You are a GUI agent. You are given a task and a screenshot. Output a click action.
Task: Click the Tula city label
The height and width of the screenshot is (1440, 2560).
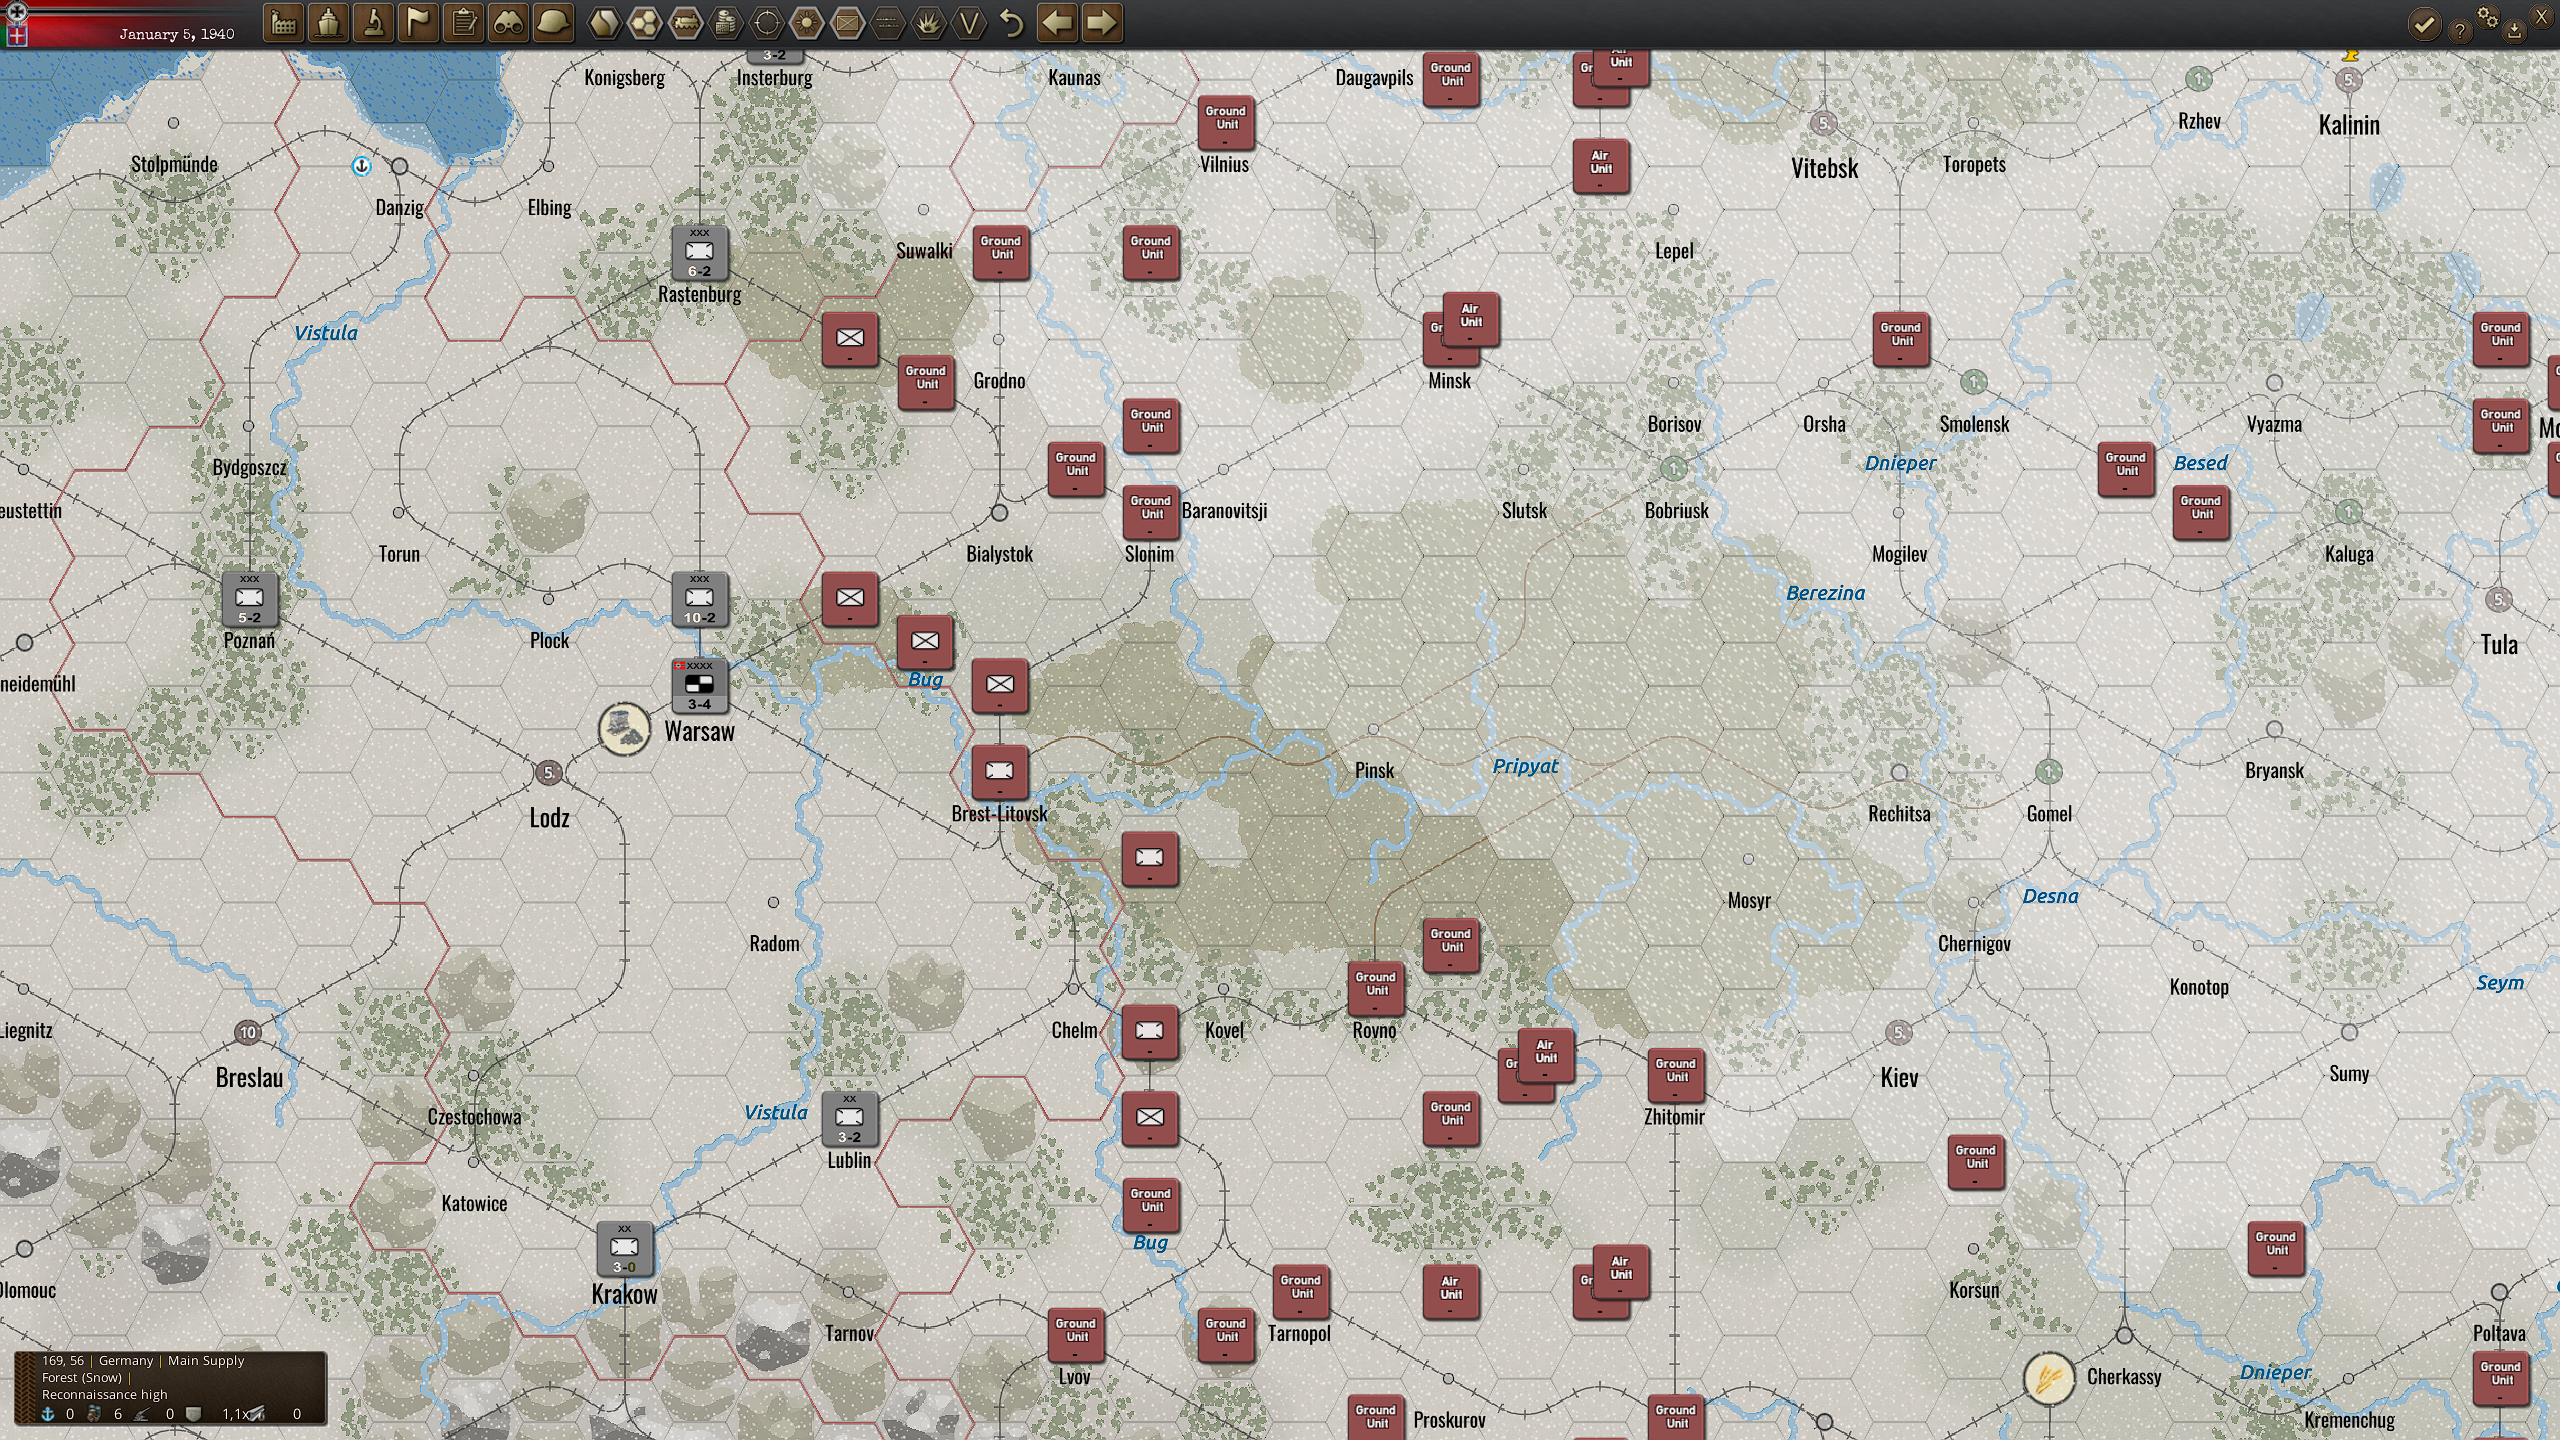(x=2499, y=644)
